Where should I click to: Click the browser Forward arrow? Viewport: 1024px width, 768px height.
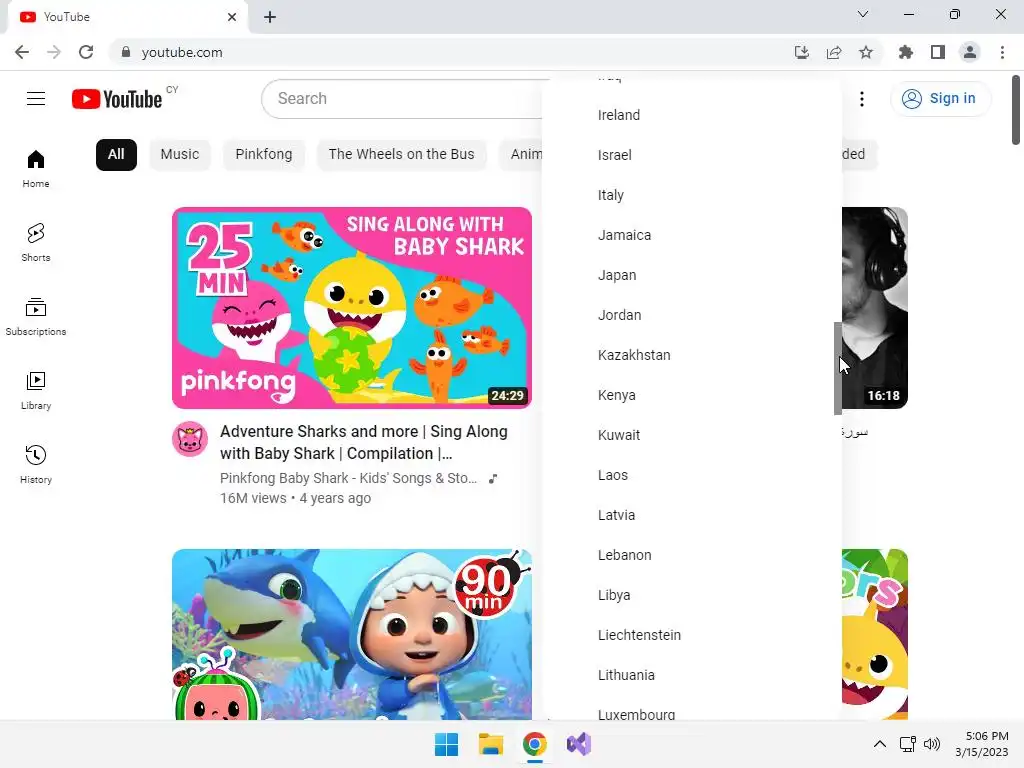tap(54, 52)
